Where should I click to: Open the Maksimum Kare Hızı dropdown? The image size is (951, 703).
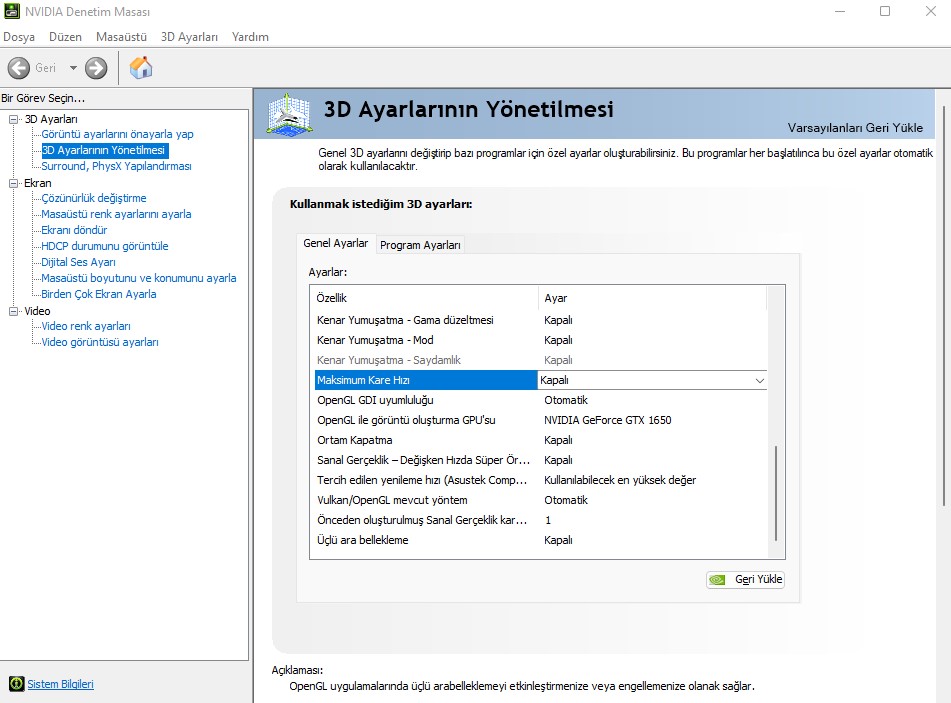pyautogui.click(x=759, y=380)
